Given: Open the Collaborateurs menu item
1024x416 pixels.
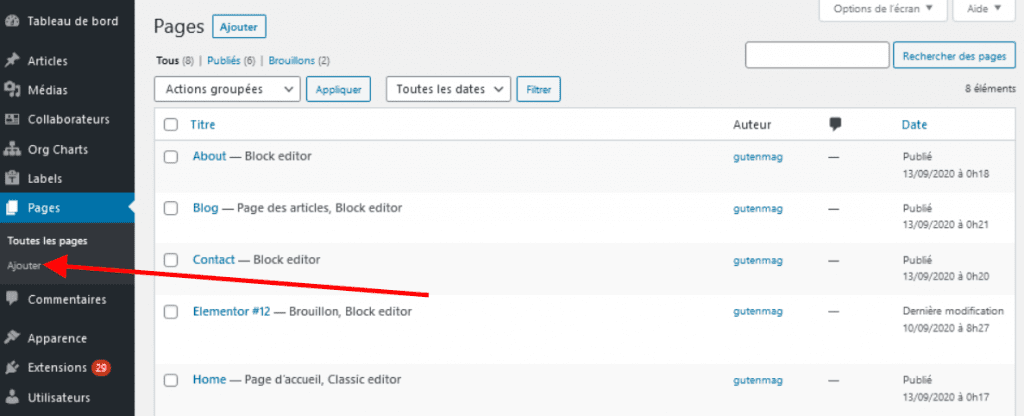Looking at the screenshot, I should coord(69,120).
